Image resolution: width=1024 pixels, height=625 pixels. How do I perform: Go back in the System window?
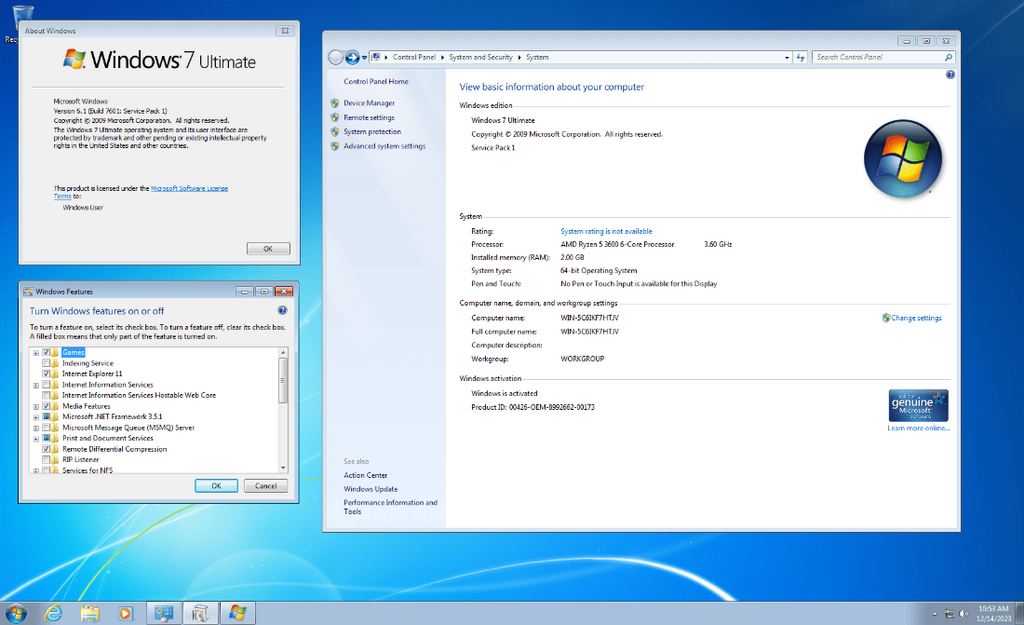(336, 57)
